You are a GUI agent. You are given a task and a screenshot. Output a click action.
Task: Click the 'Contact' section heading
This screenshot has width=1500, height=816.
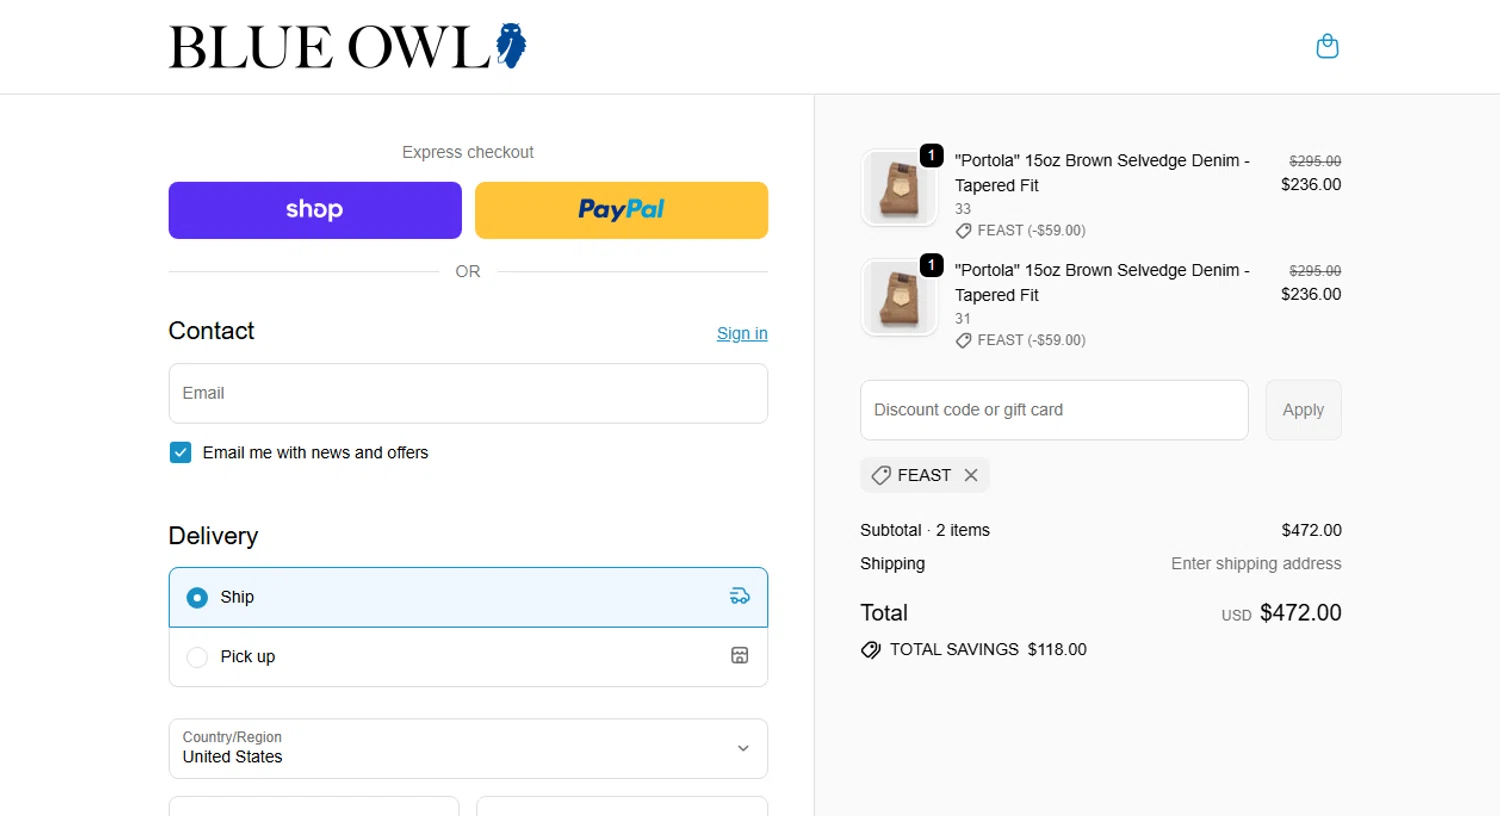(211, 331)
